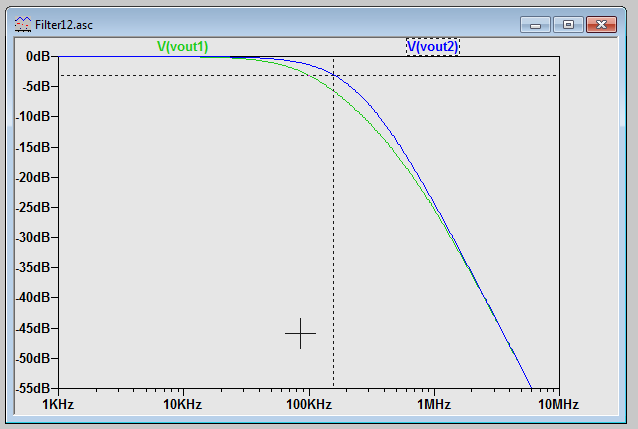
Task: Click the -5dB axis label
Action: pos(35,86)
